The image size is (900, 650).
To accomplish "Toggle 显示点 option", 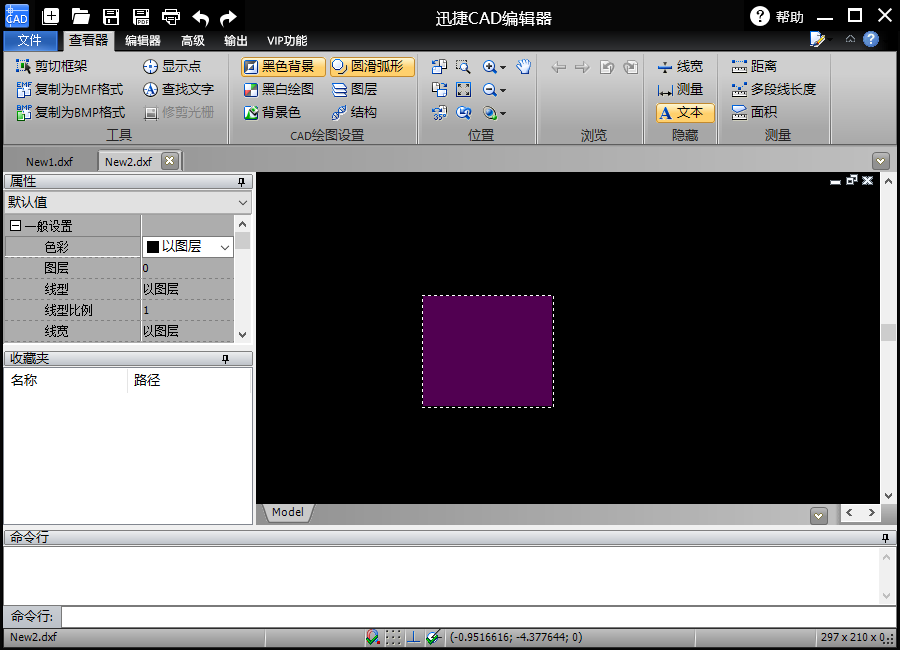I will pos(172,66).
